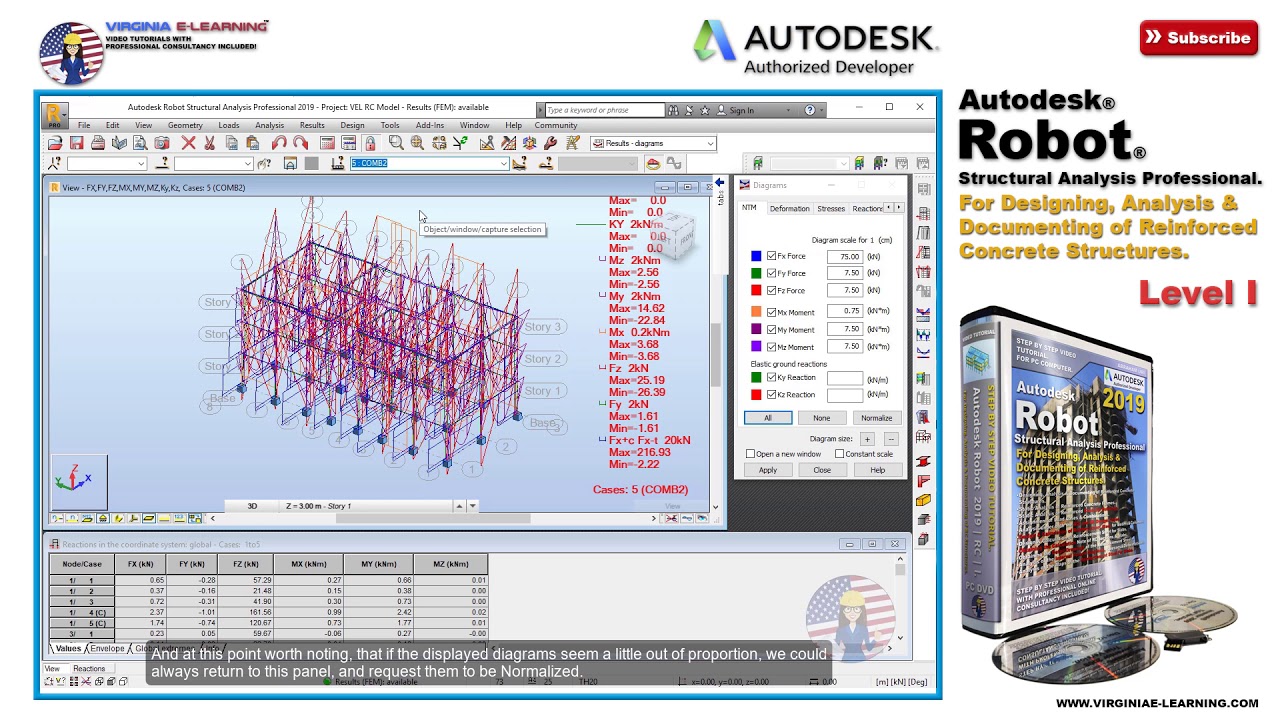Click the Redo arrow icon
Image resolution: width=1280 pixels, height=720 pixels.
coord(300,143)
